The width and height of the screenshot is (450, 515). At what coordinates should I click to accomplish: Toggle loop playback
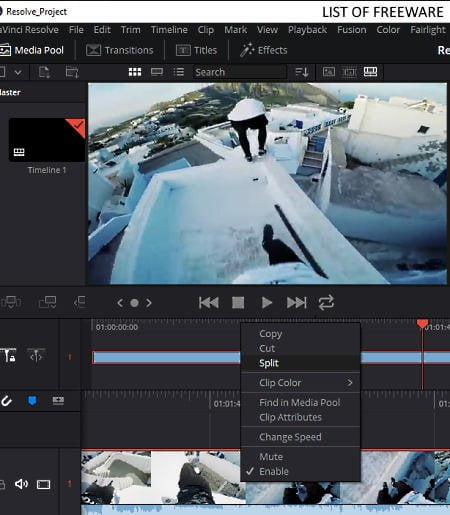(326, 303)
